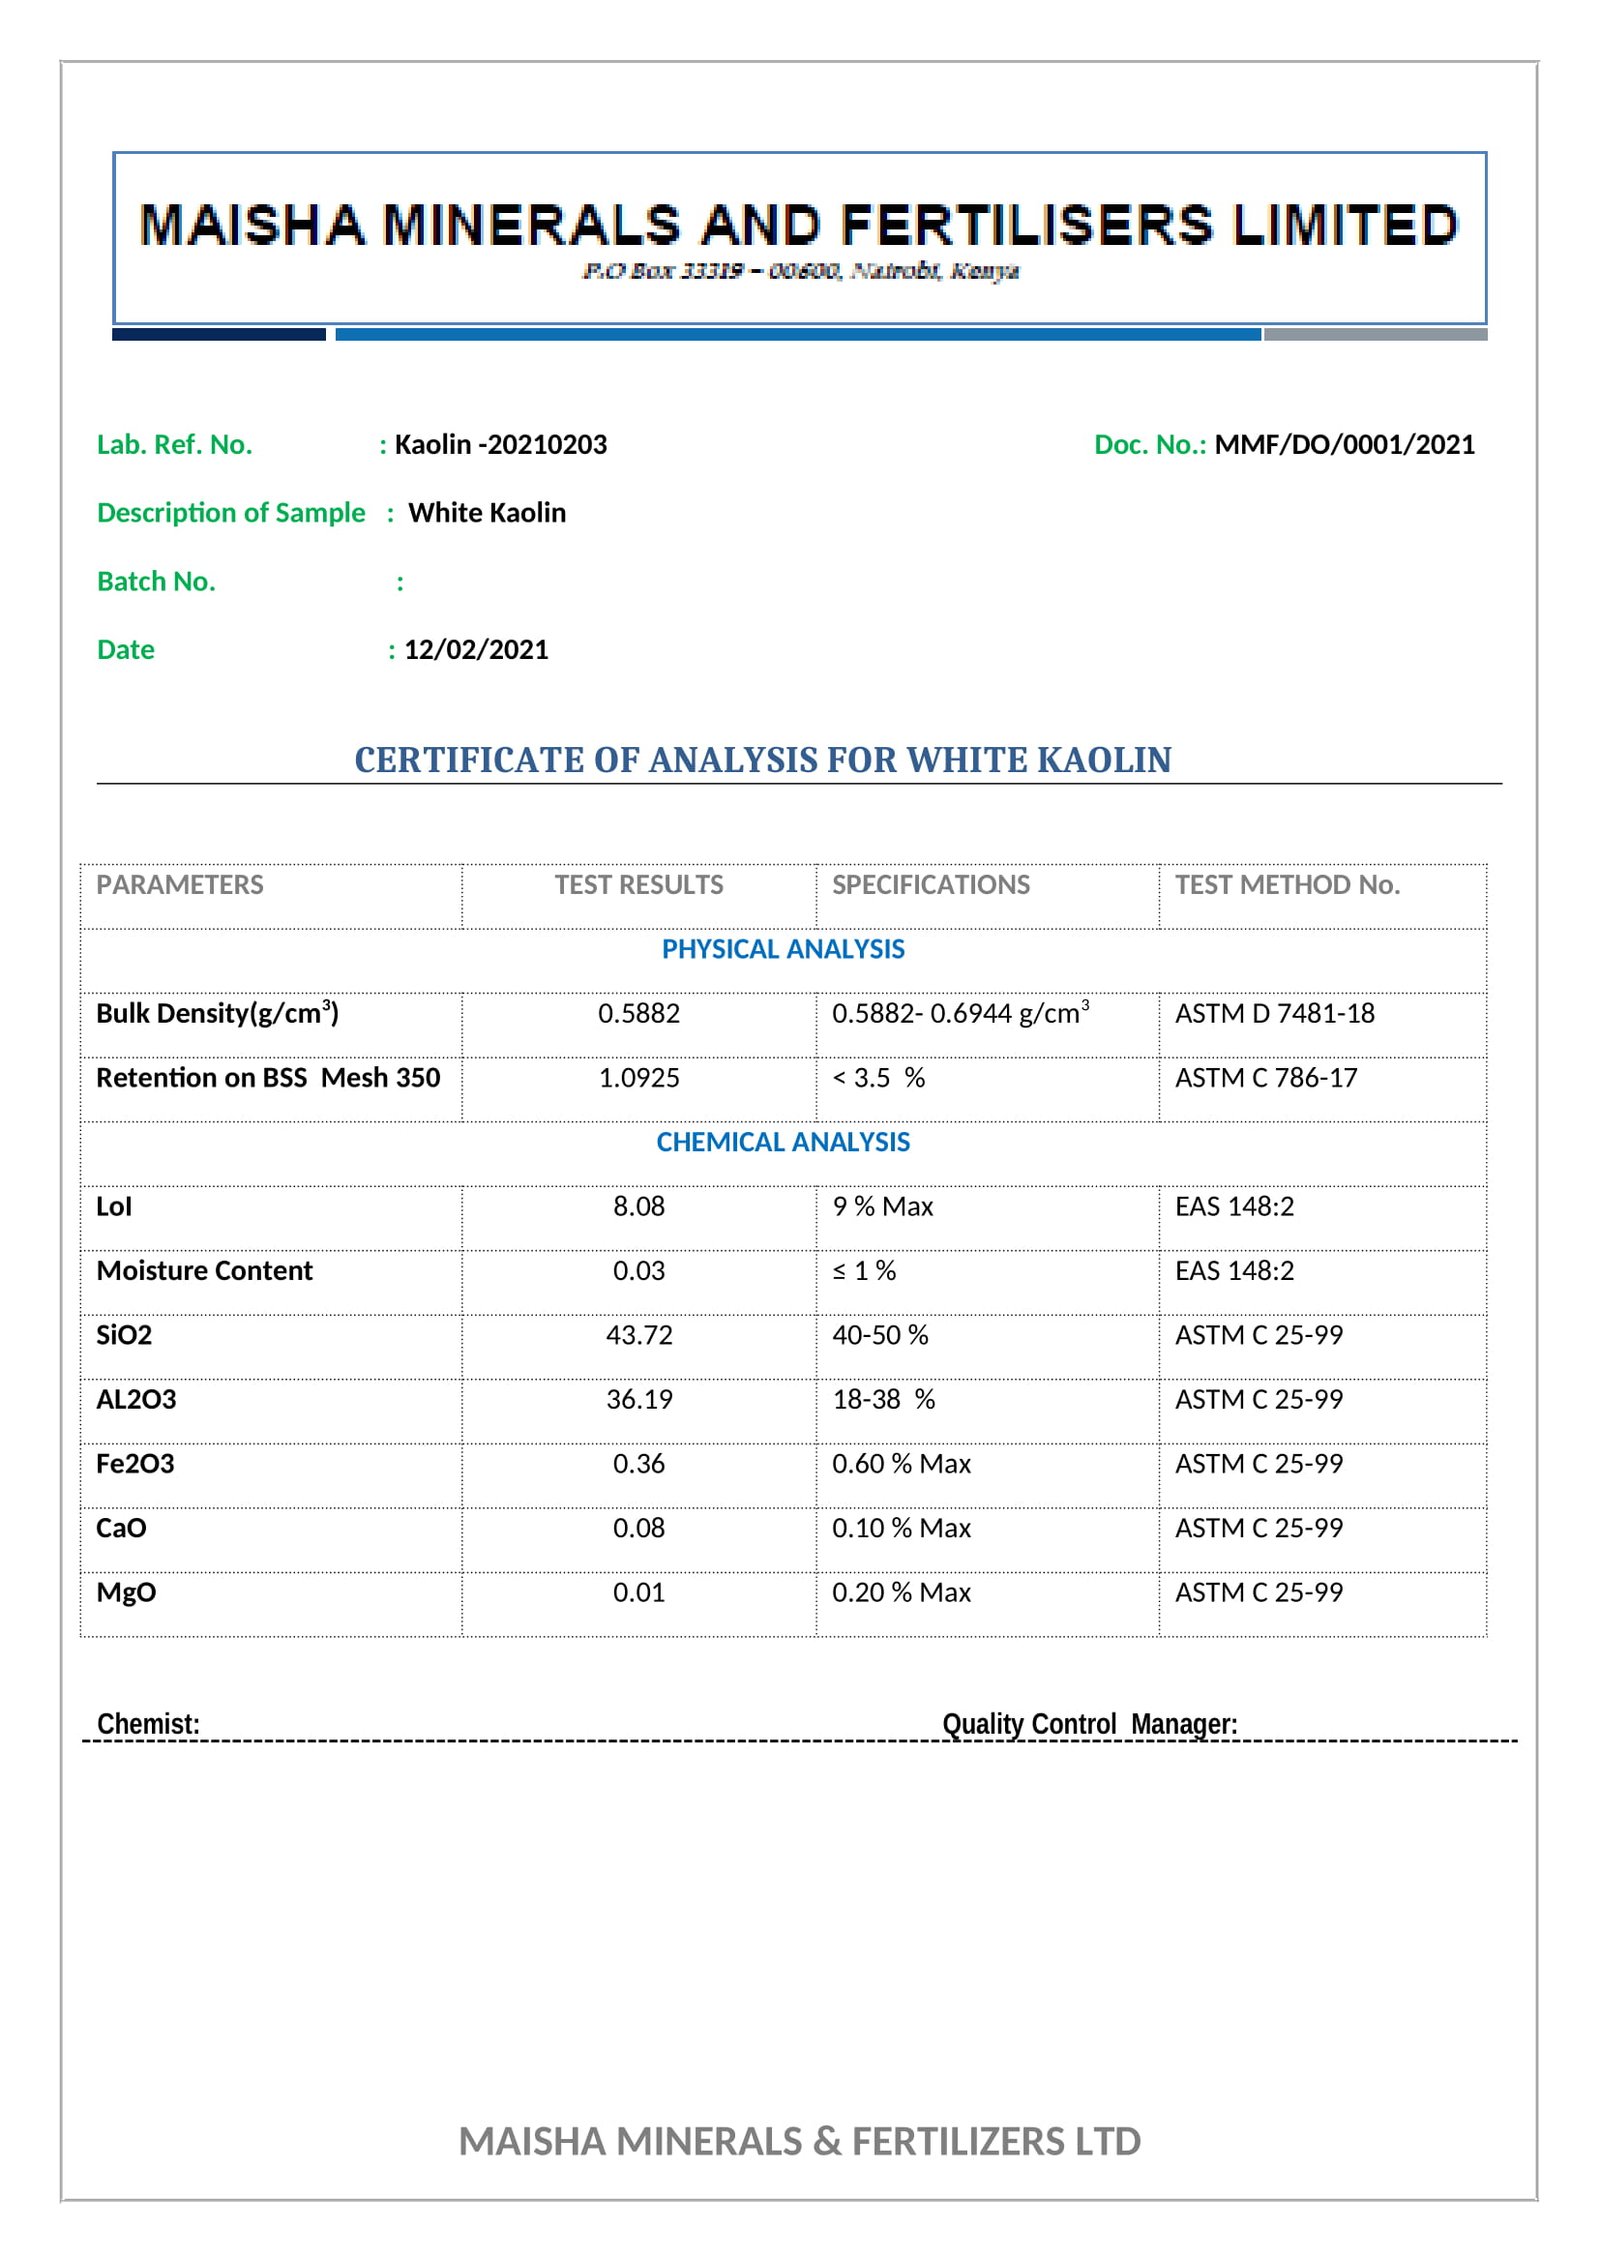Click the Chemist signature line label

(148, 1723)
